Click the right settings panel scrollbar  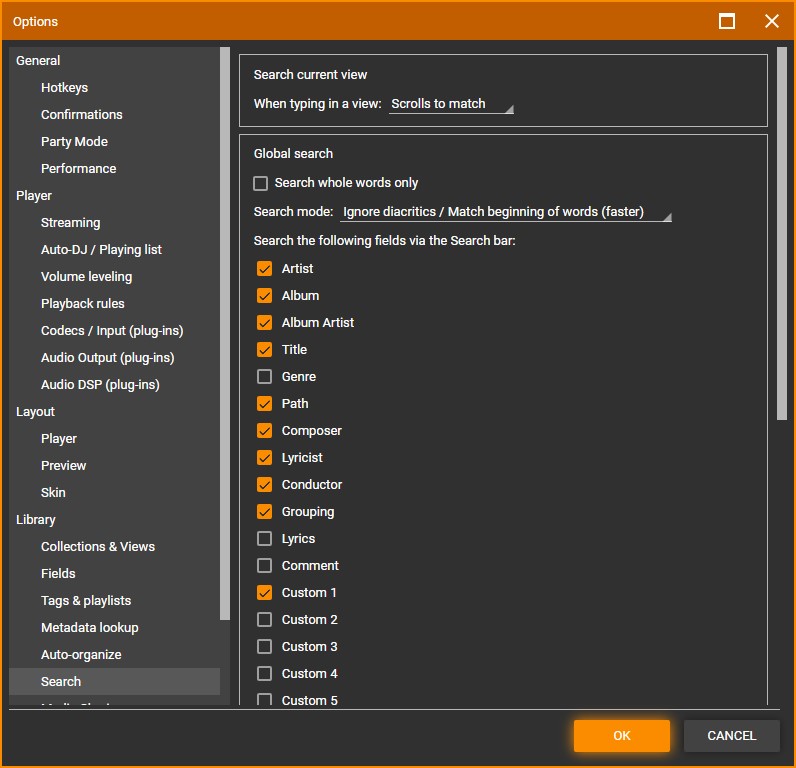click(x=782, y=233)
